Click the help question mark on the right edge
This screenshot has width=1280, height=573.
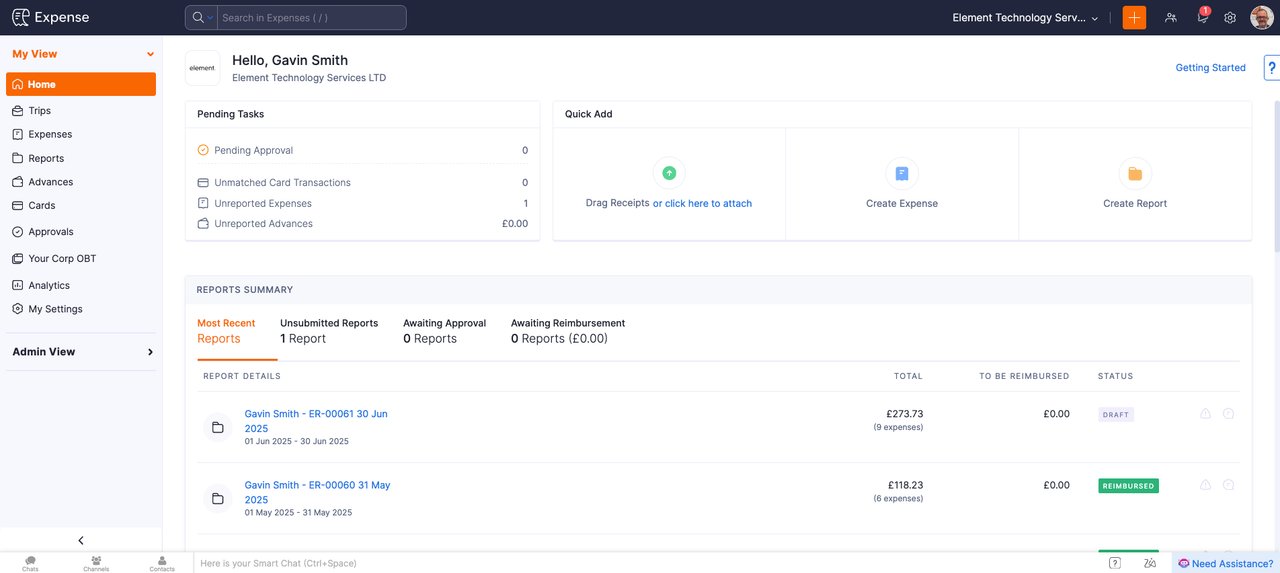click(1272, 68)
